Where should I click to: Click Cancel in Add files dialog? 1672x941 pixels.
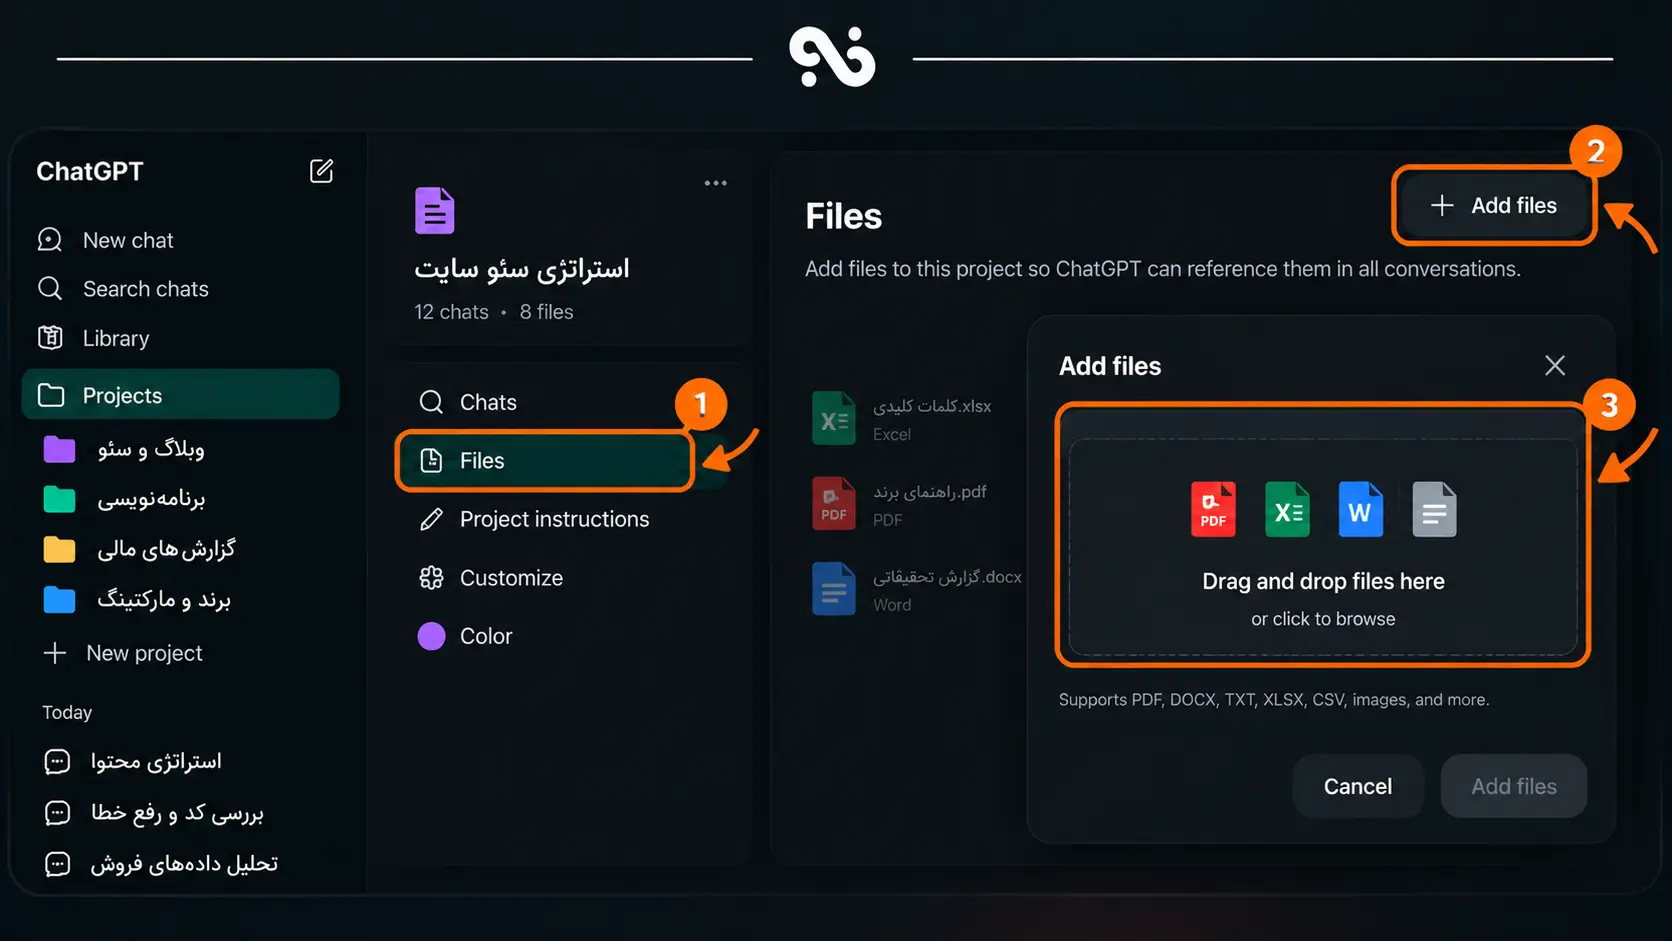(x=1357, y=786)
